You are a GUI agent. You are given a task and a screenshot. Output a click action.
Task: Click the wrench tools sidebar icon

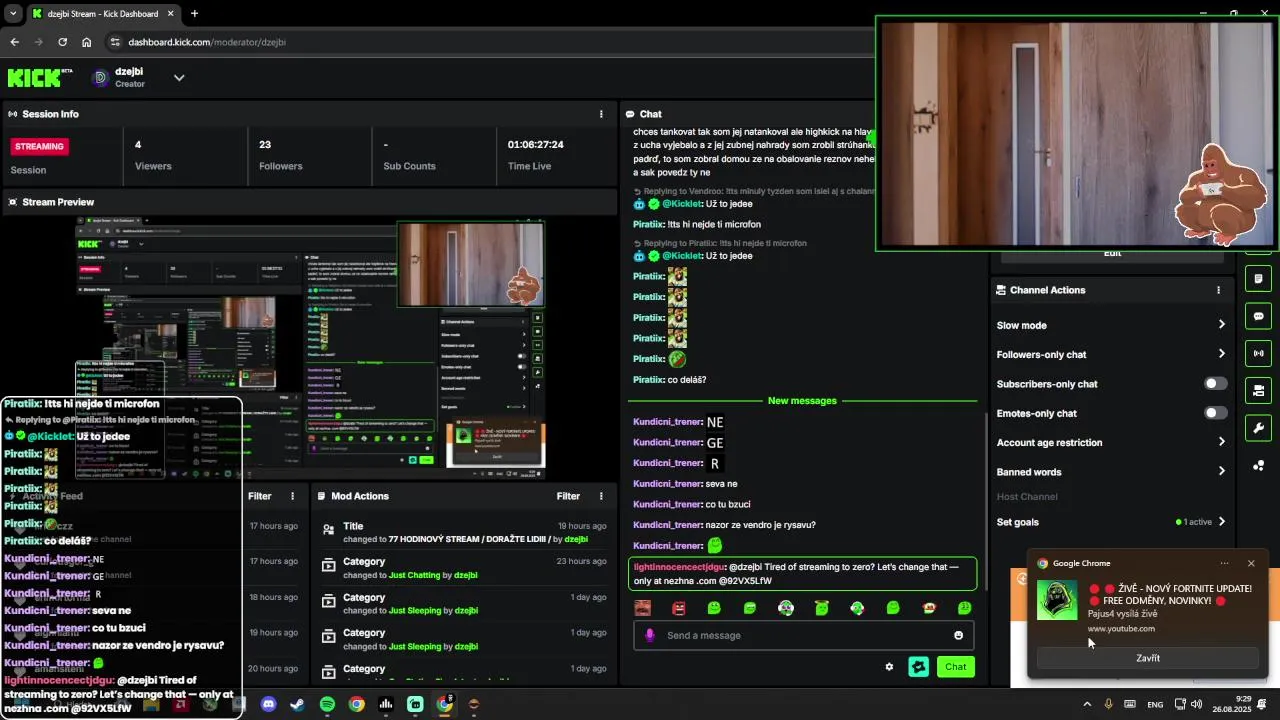click(x=1258, y=428)
